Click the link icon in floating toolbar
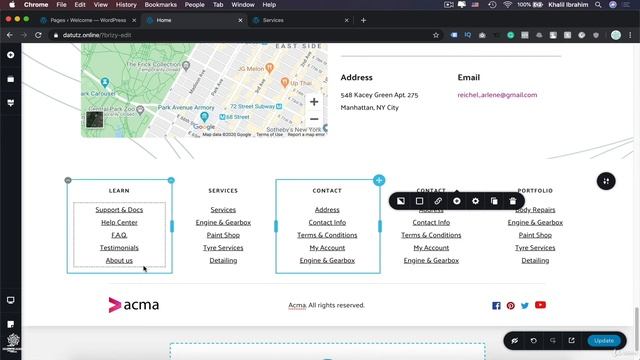Viewport: 640px width, 360px height. (438, 201)
